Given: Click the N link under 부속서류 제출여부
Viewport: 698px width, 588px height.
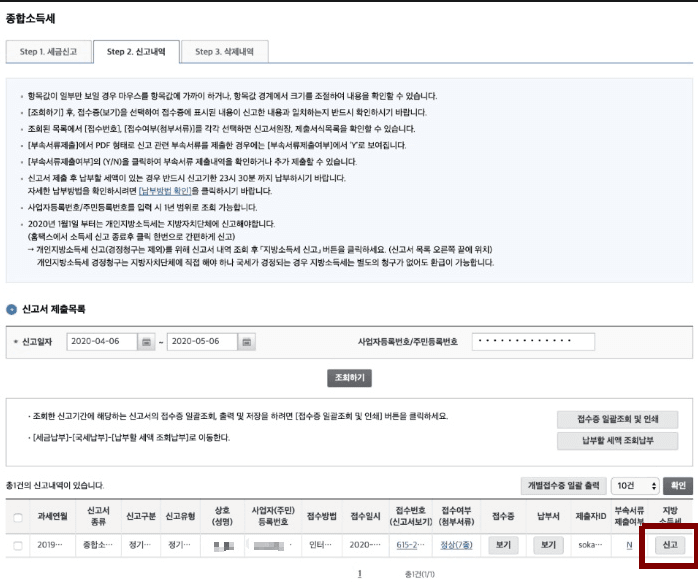Looking at the screenshot, I should [x=629, y=545].
